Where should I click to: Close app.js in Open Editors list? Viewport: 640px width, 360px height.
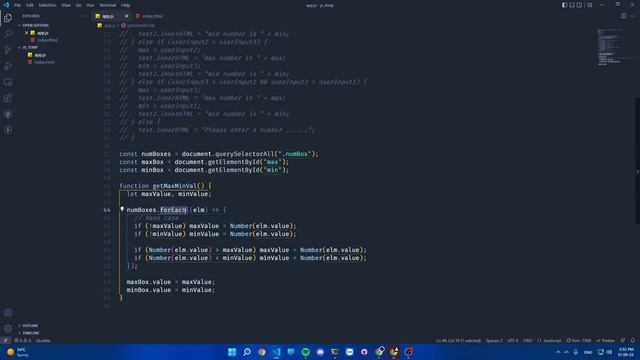point(27,33)
